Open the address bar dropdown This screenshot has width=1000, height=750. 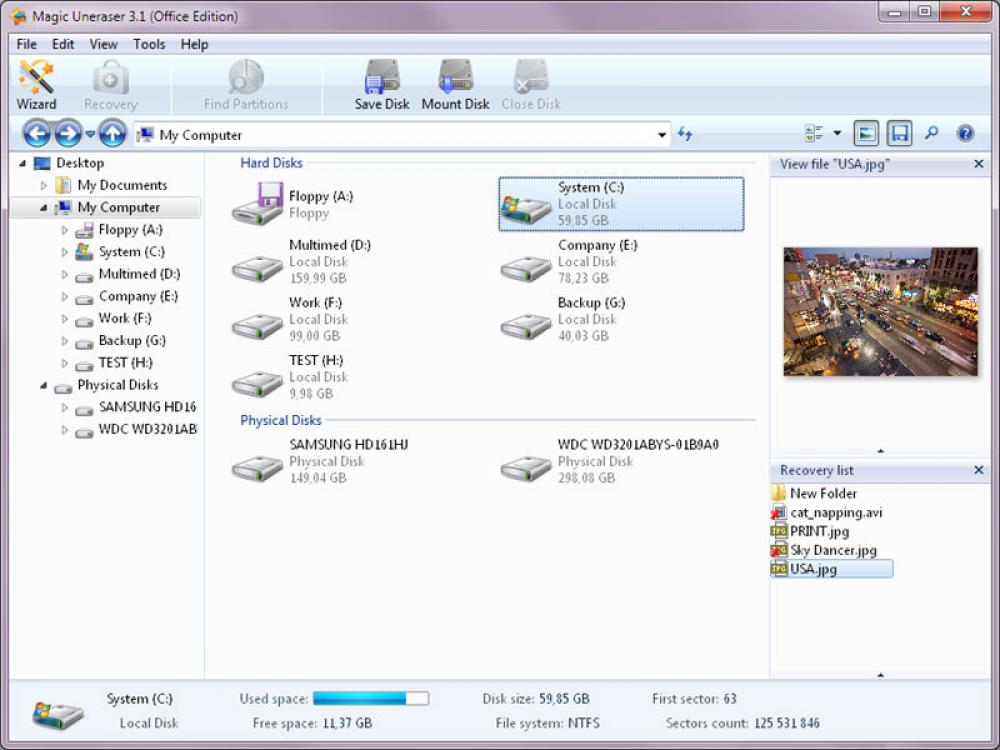point(661,134)
